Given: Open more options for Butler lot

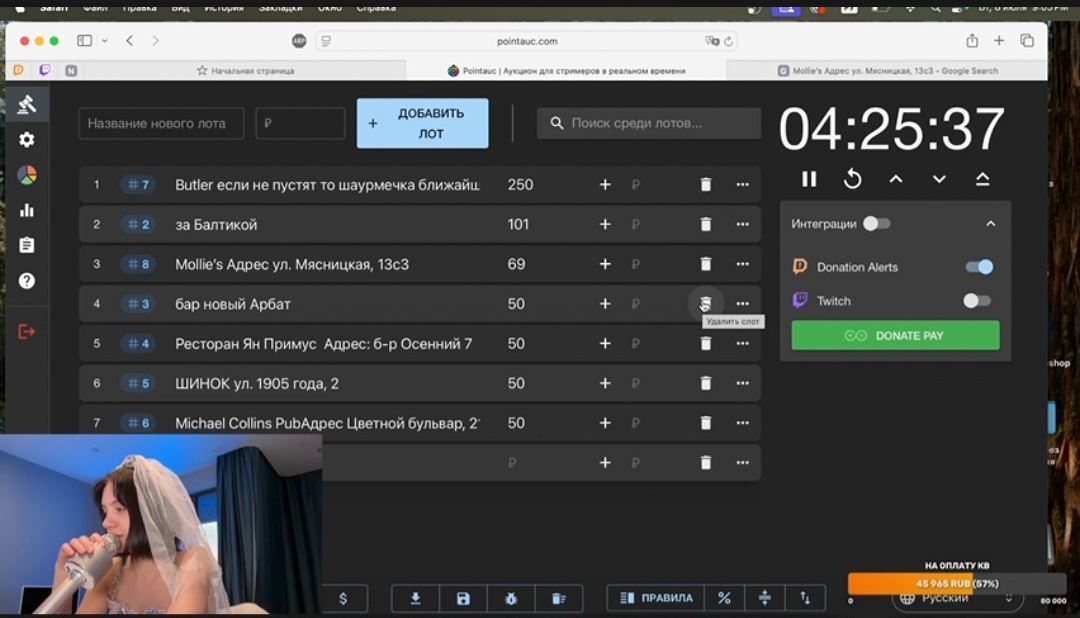Looking at the screenshot, I should [x=742, y=185].
